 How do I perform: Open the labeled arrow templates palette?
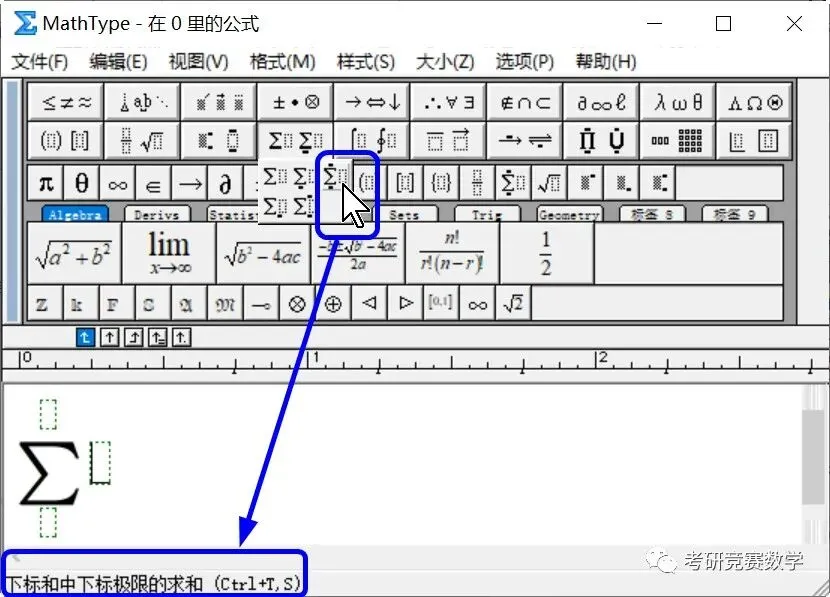tap(525, 140)
